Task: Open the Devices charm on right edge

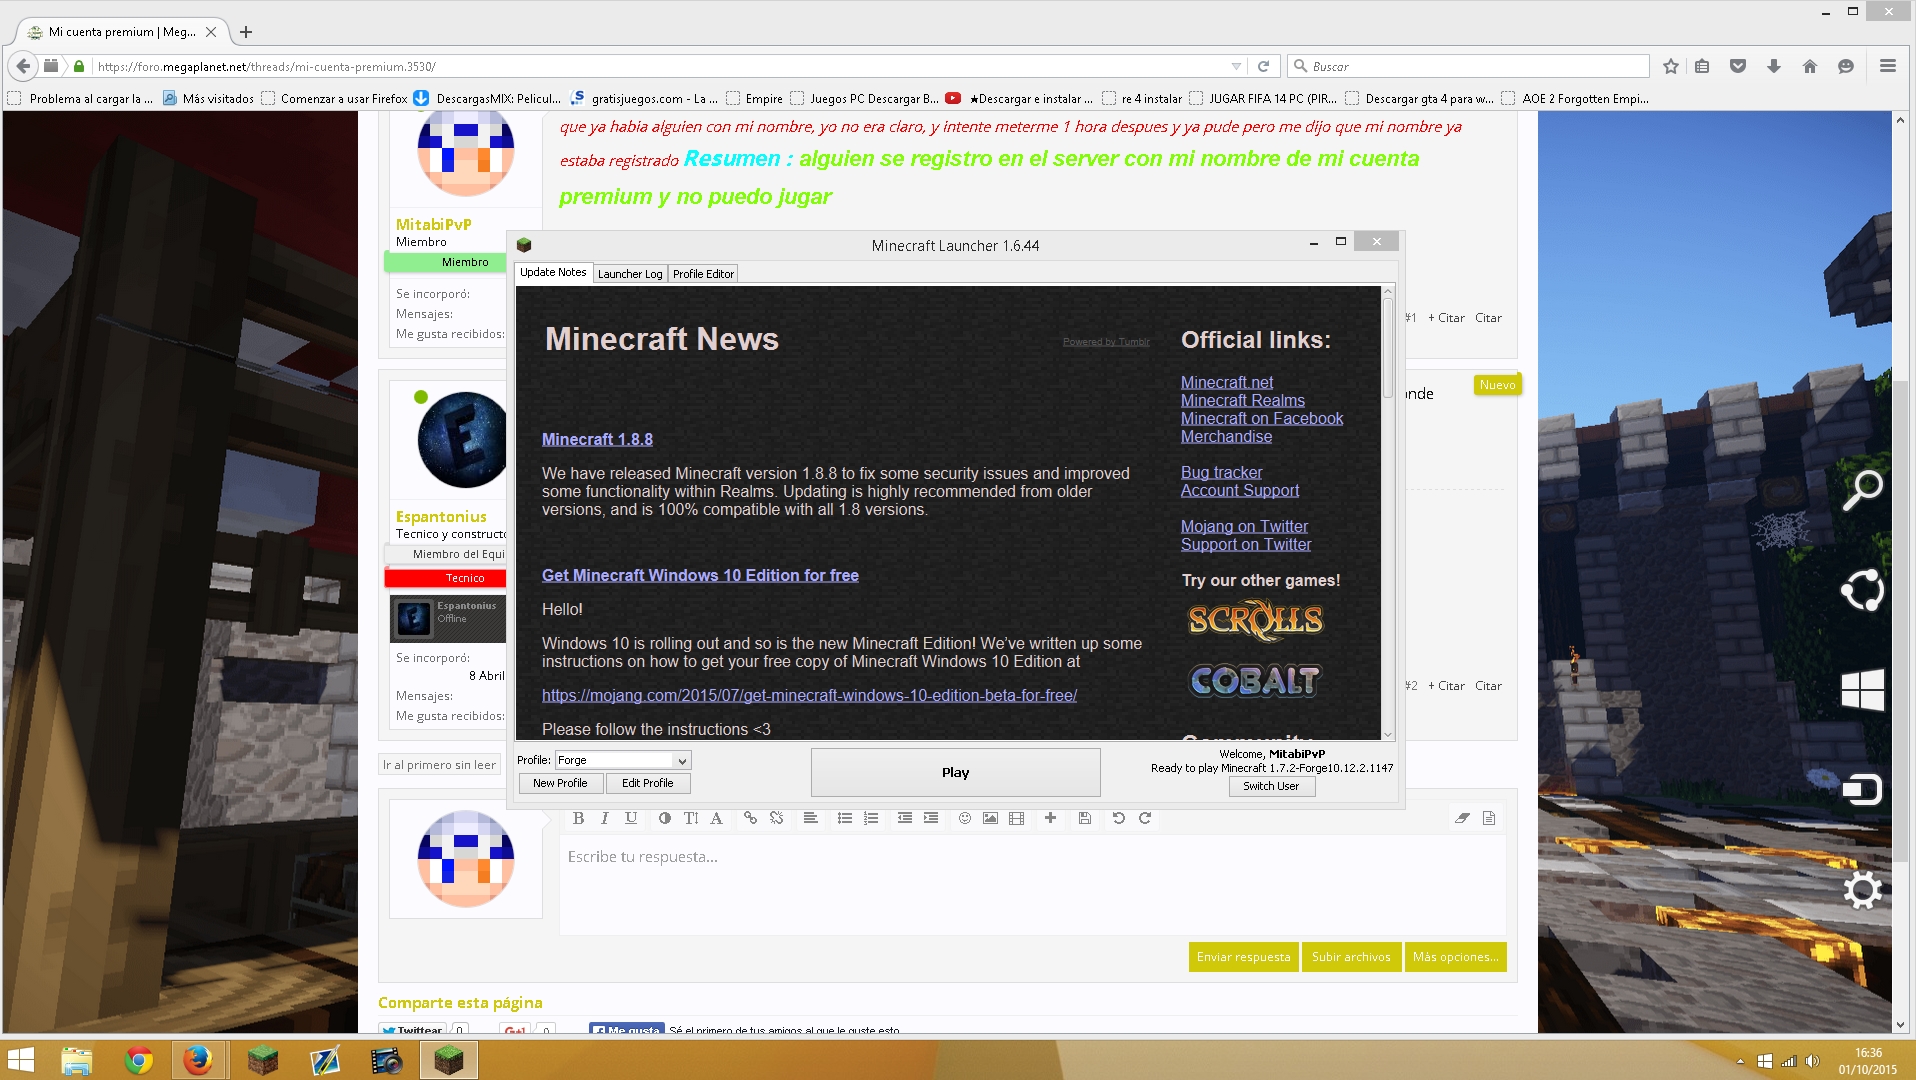Action: click(x=1862, y=790)
